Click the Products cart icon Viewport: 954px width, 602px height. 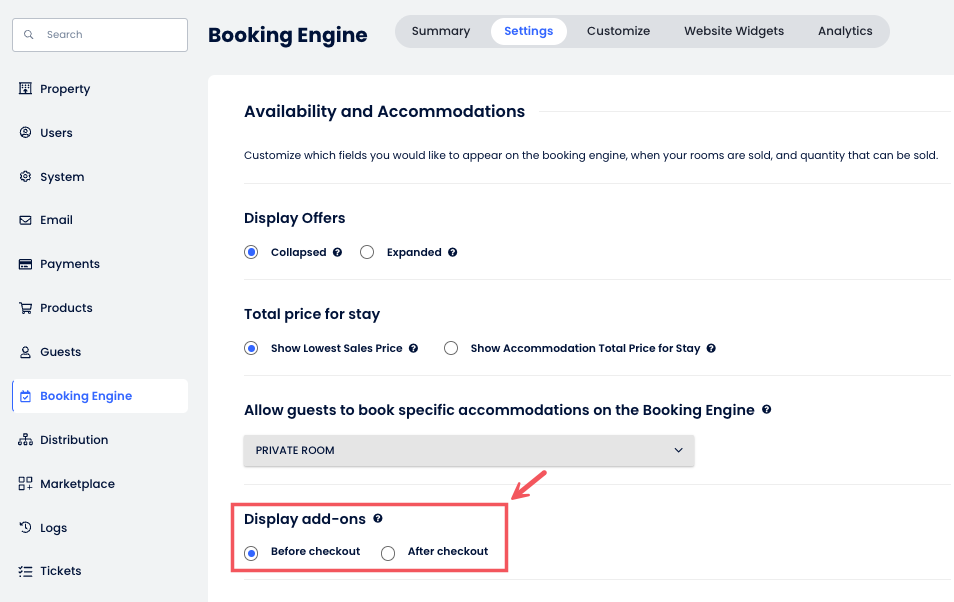coord(26,308)
